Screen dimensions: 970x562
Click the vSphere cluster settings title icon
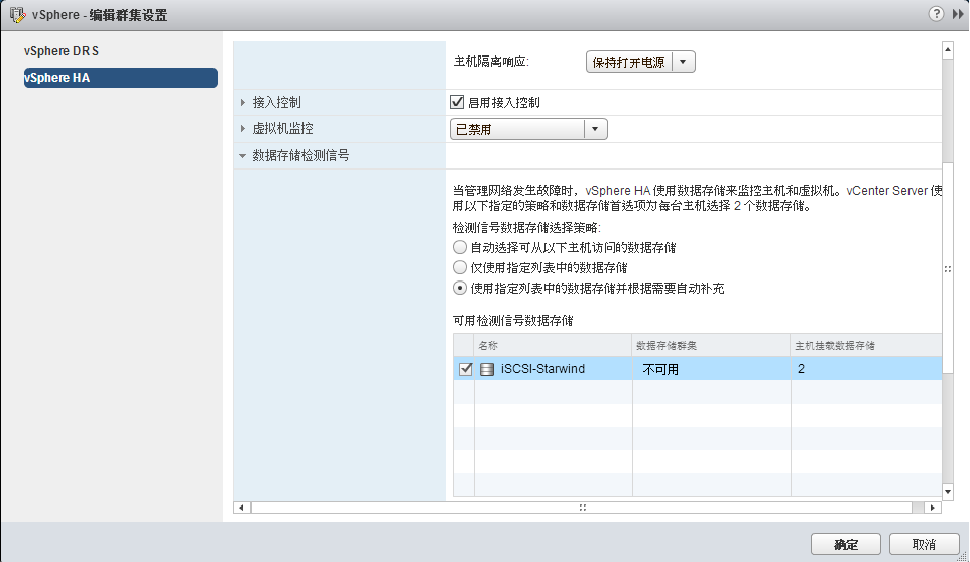pyautogui.click(x=17, y=15)
